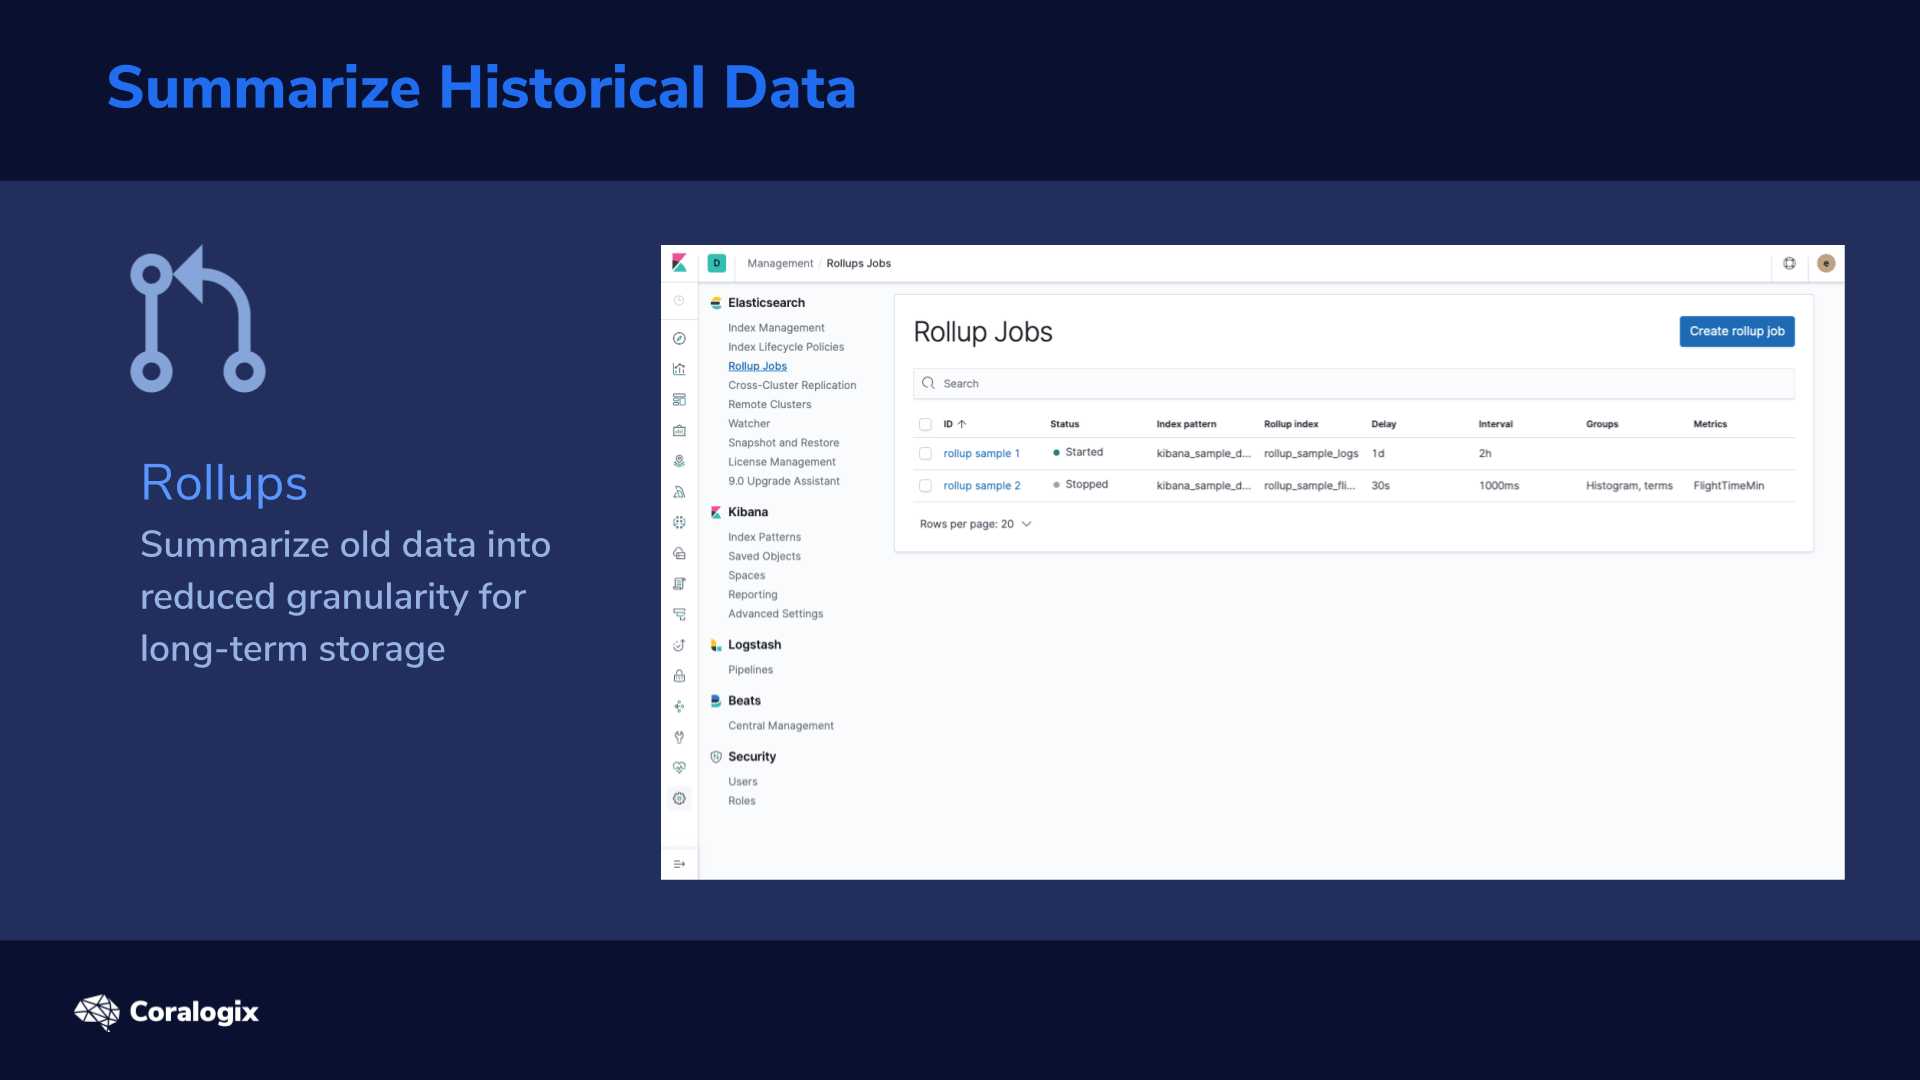Open the APM icon in the sidebar
Image resolution: width=1920 pixels, height=1080 pixels.
tap(679, 614)
